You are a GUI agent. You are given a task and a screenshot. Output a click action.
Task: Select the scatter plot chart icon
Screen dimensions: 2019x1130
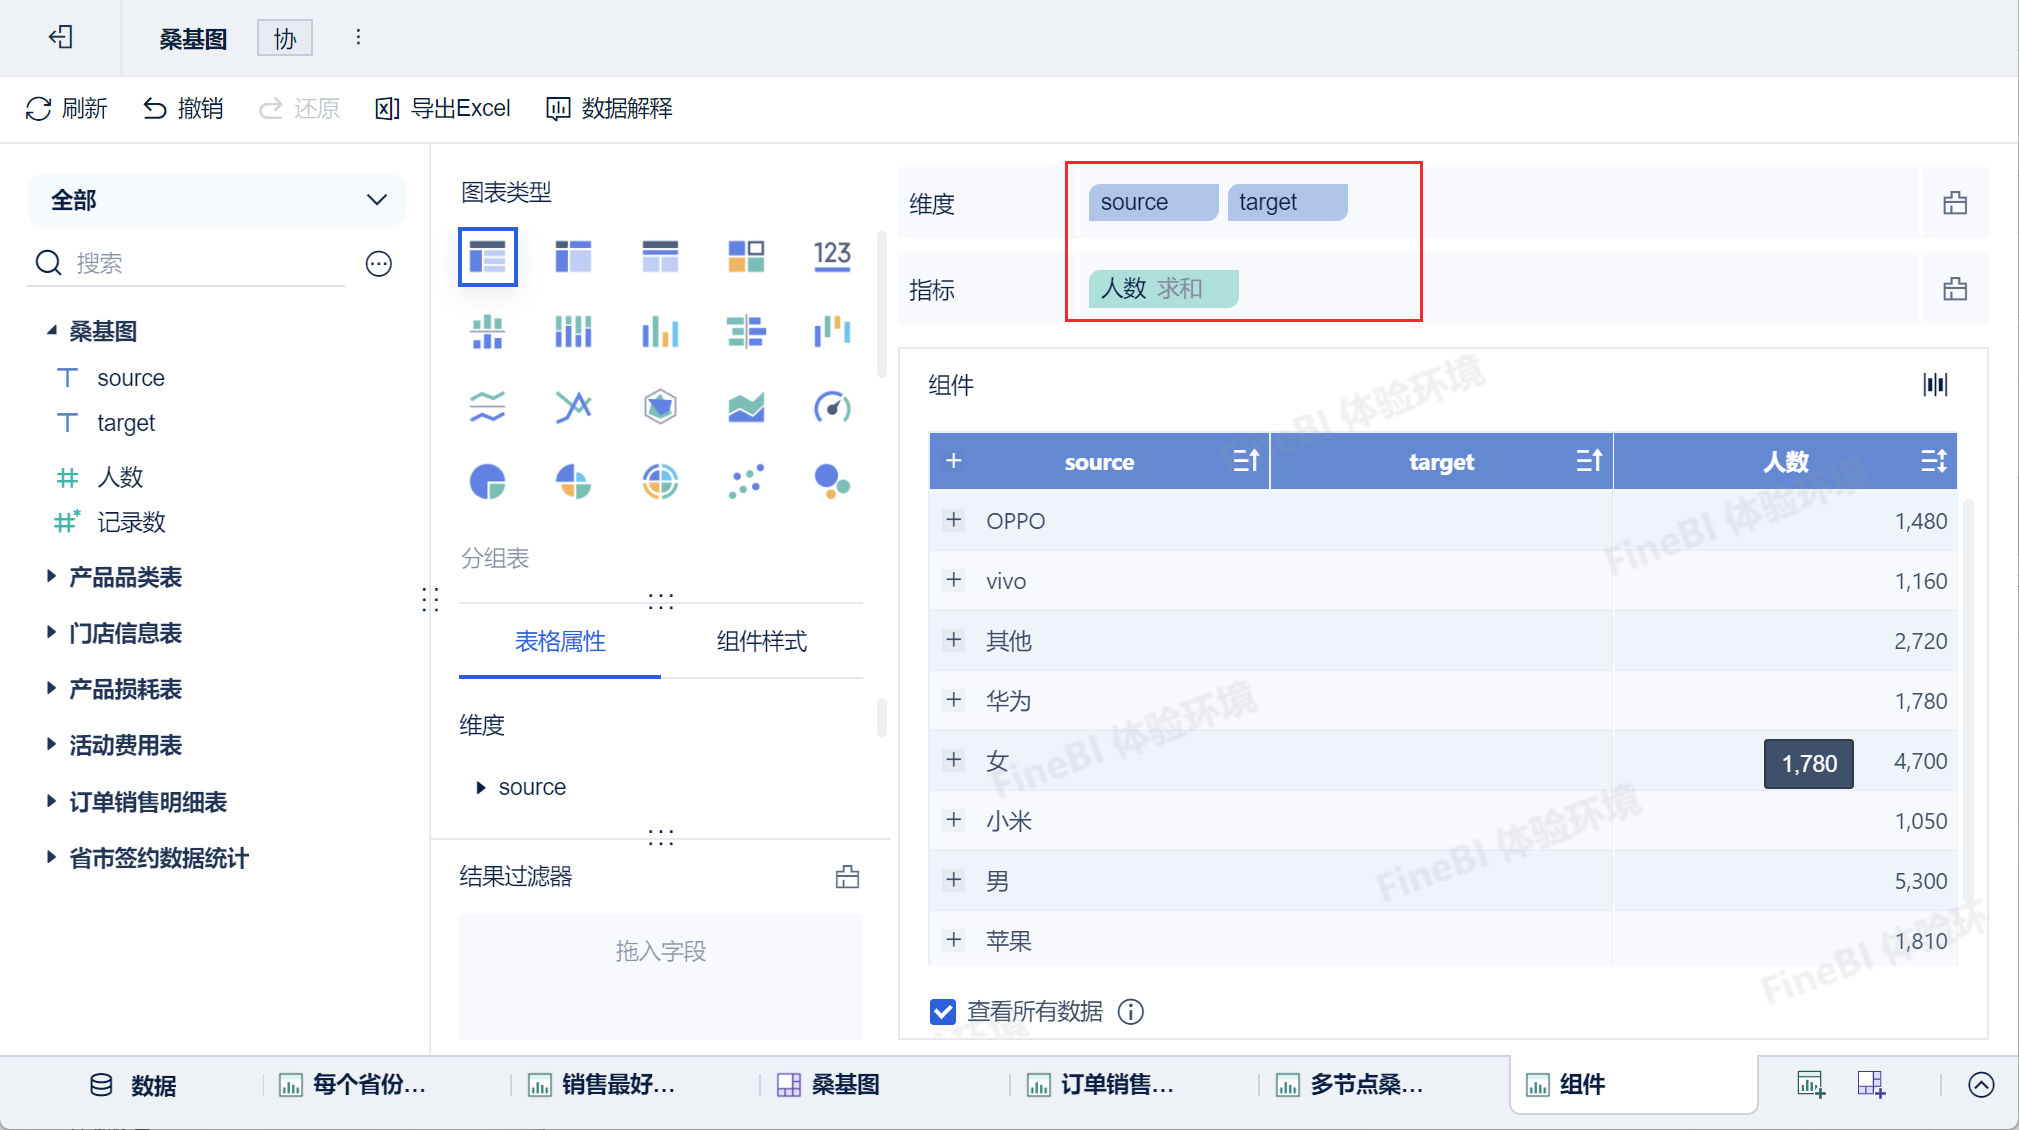point(746,482)
